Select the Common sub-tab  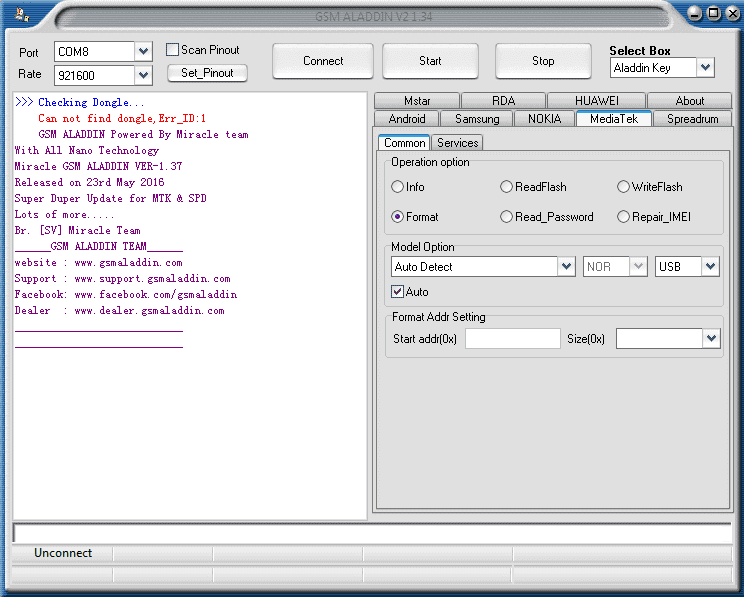pyautogui.click(x=404, y=142)
